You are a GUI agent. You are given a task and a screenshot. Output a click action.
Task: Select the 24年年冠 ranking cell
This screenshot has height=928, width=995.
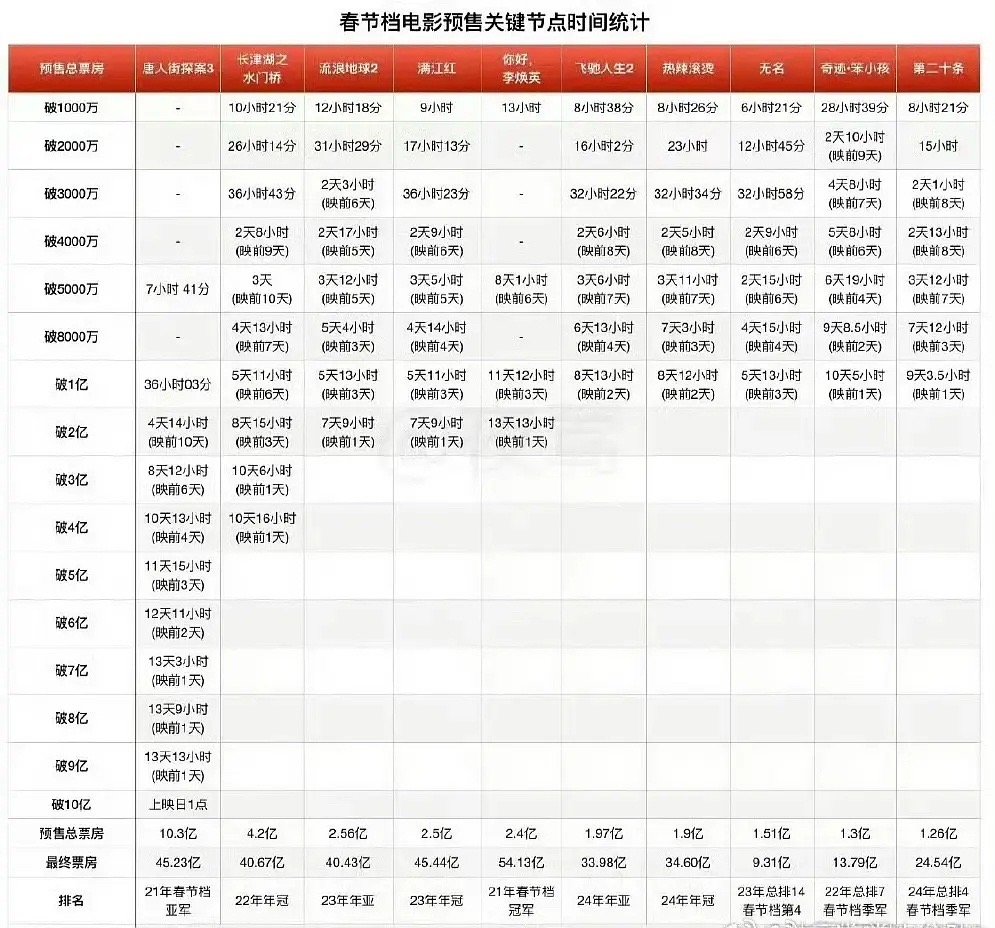688,900
